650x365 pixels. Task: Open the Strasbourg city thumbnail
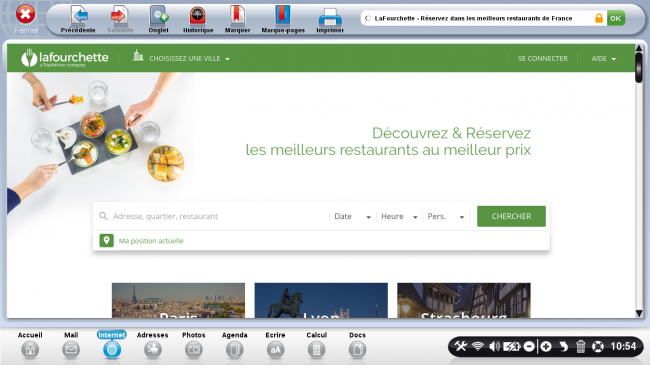click(x=463, y=300)
